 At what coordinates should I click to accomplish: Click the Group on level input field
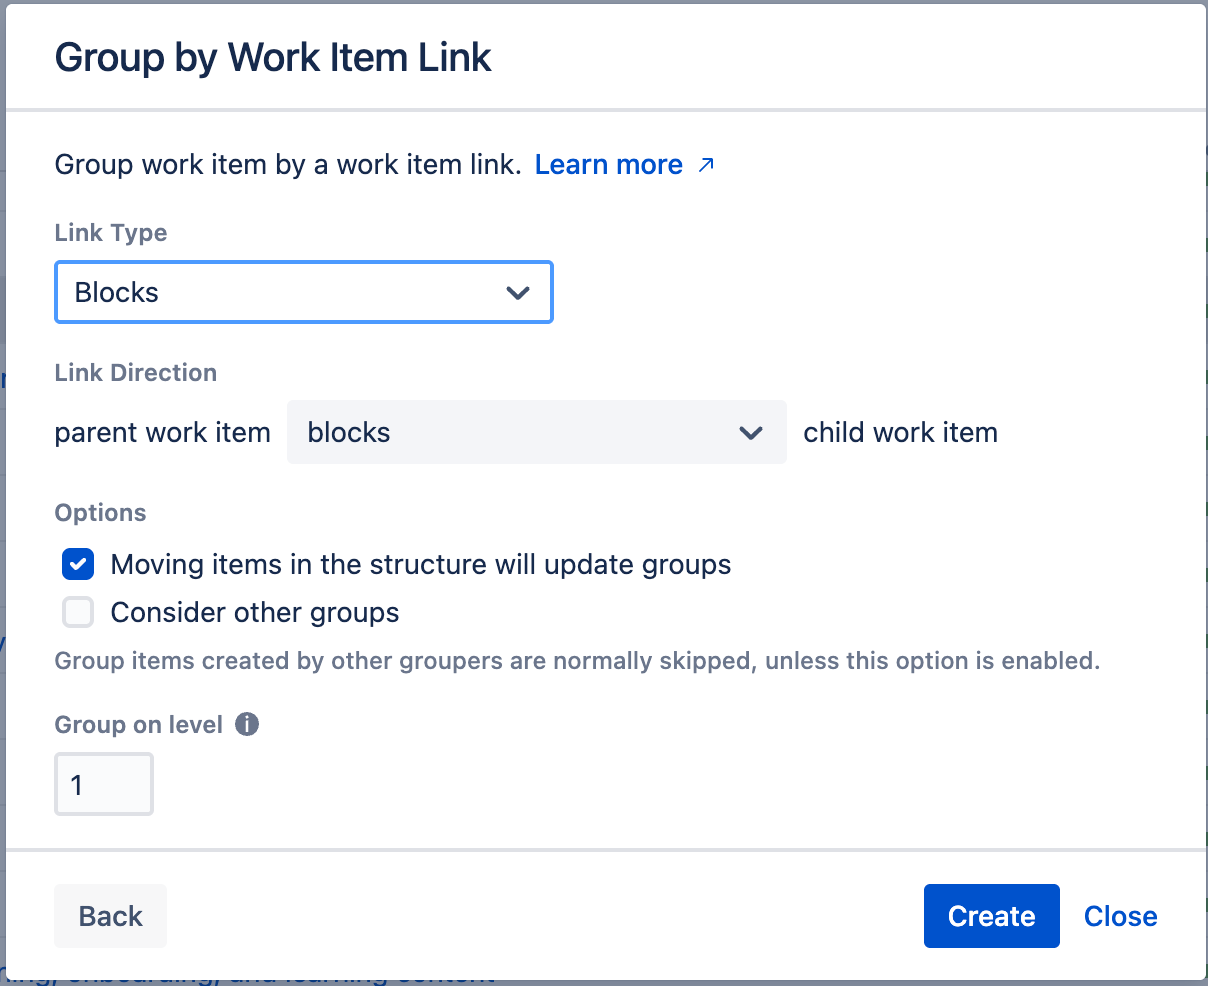(104, 784)
